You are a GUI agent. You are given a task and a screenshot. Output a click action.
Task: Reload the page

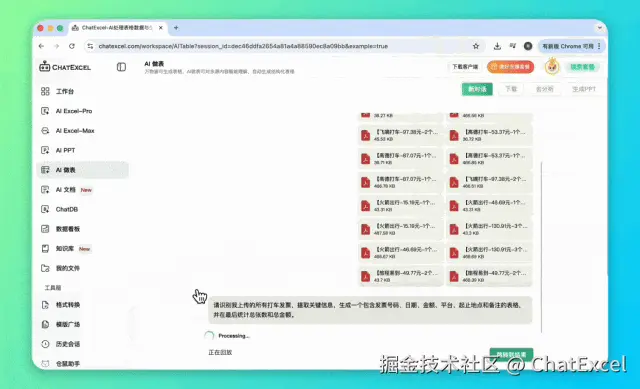[72, 46]
